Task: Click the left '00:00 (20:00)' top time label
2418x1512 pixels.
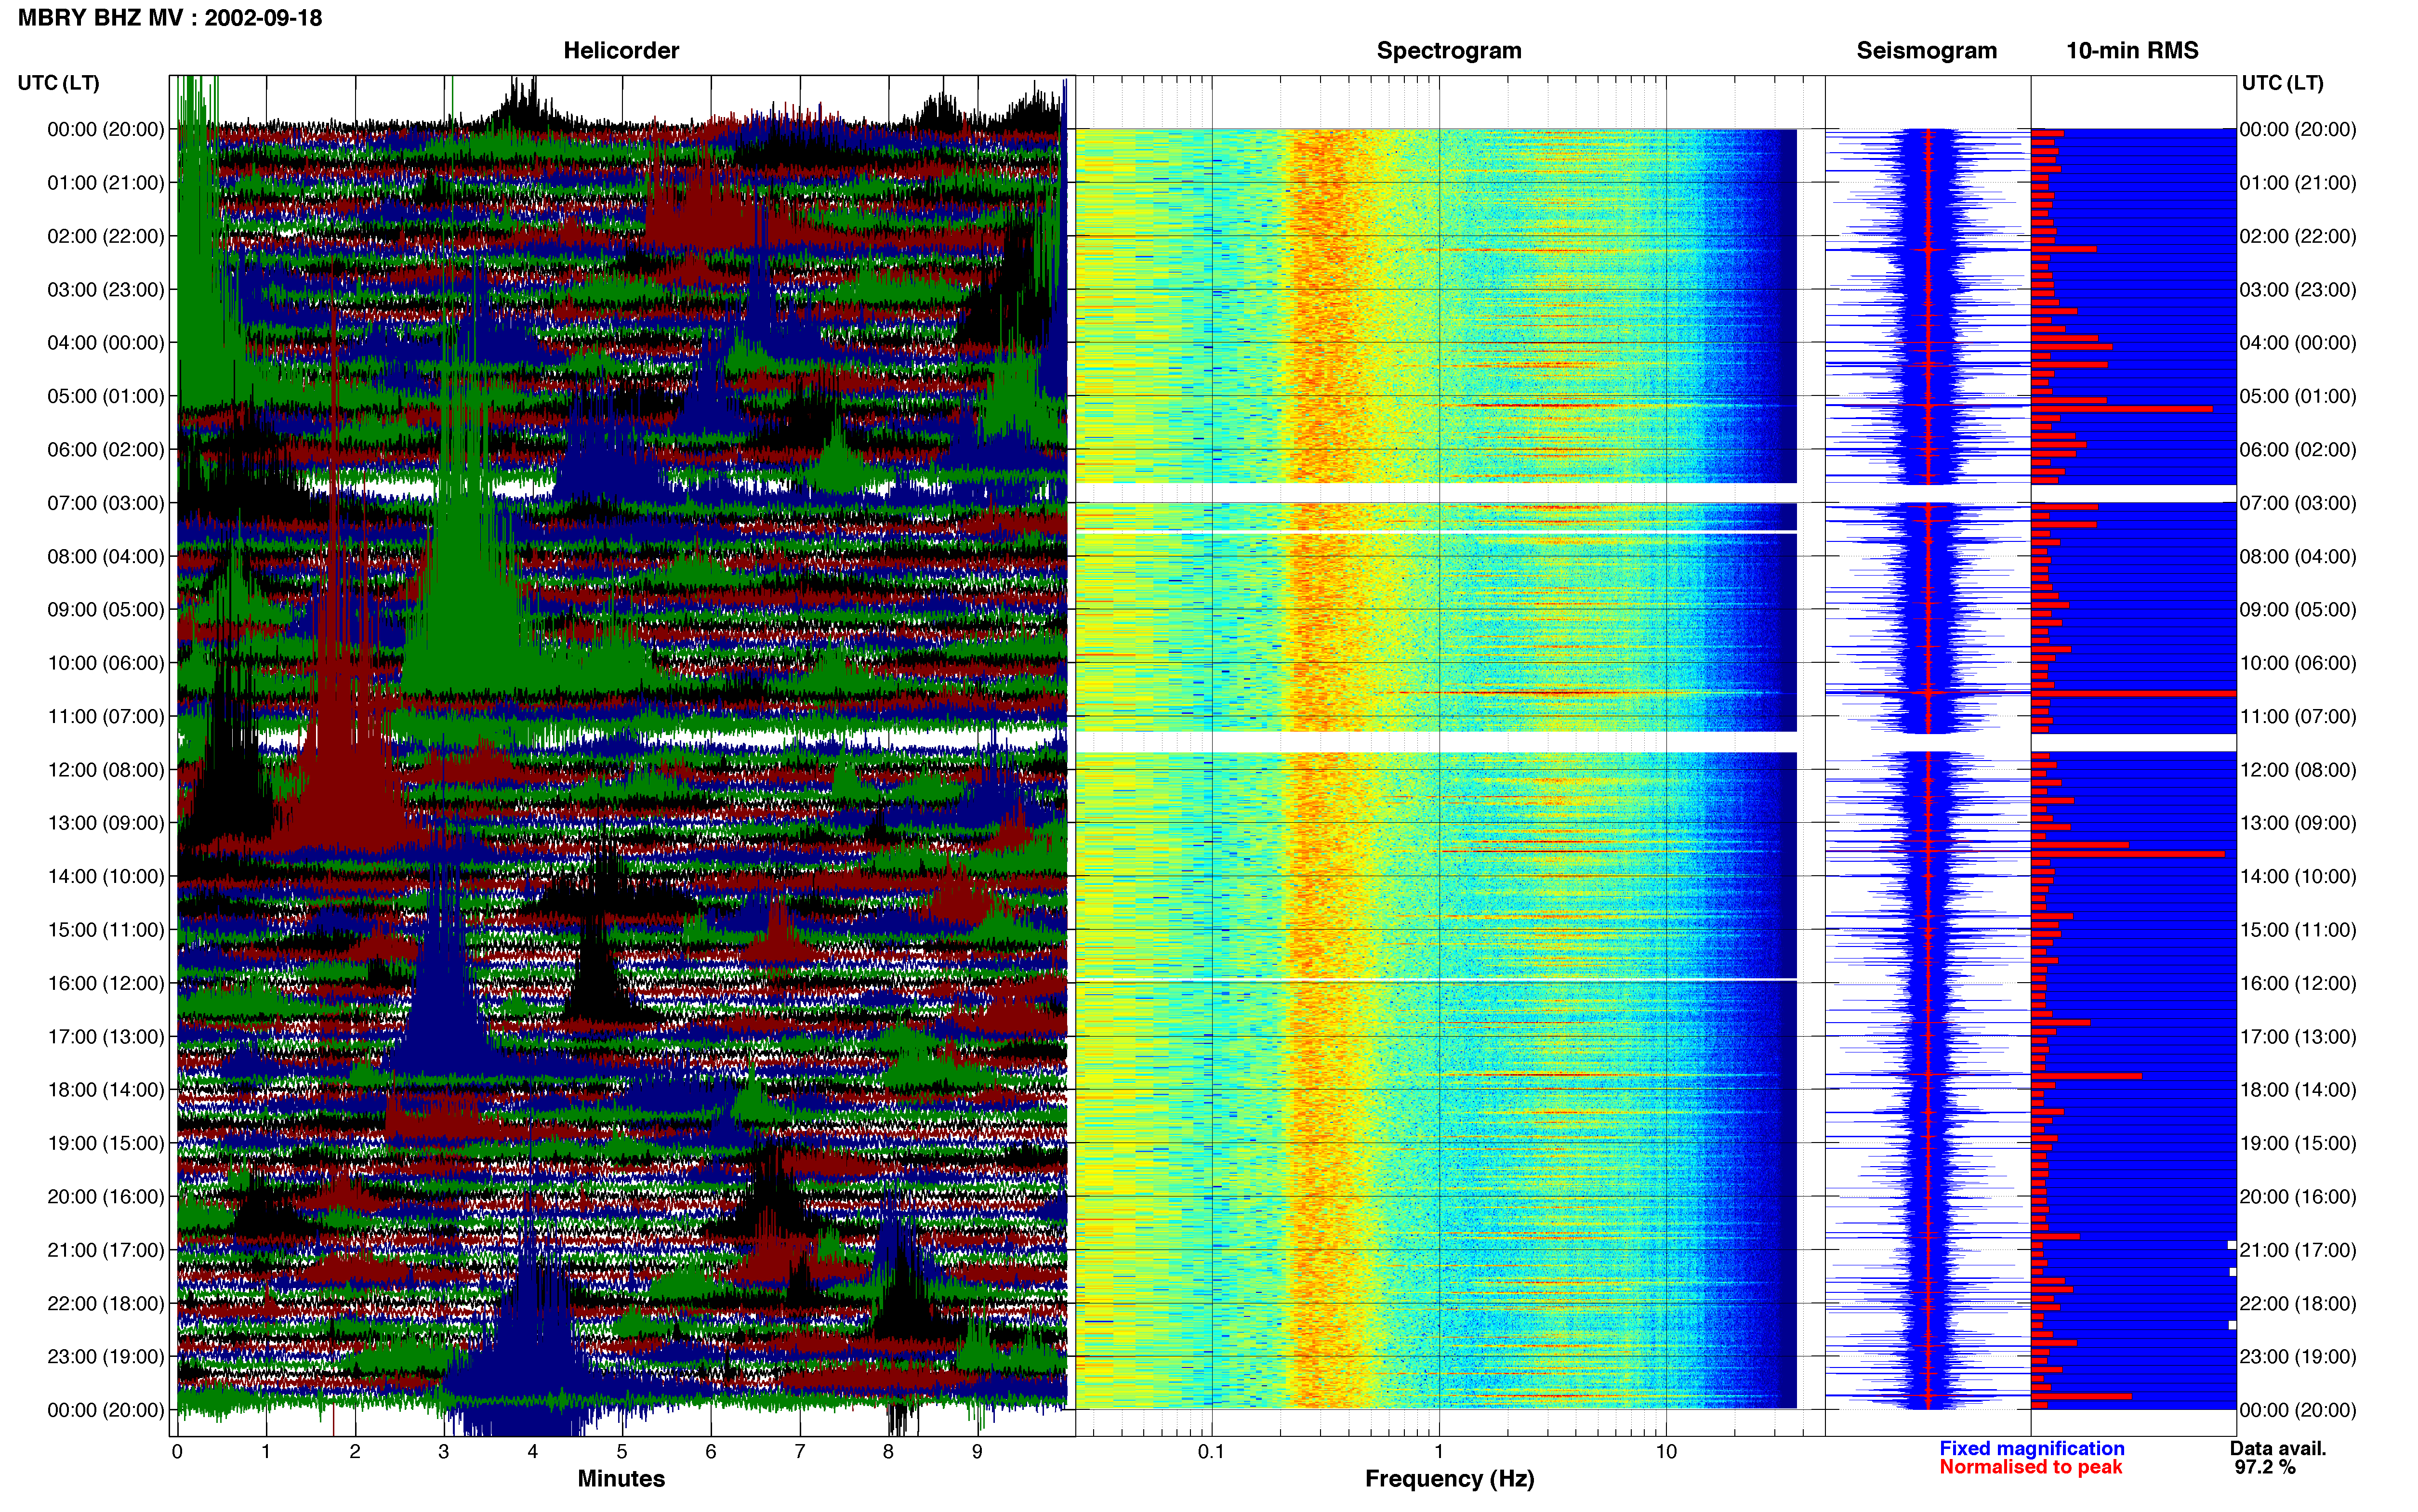Action: coord(106,129)
